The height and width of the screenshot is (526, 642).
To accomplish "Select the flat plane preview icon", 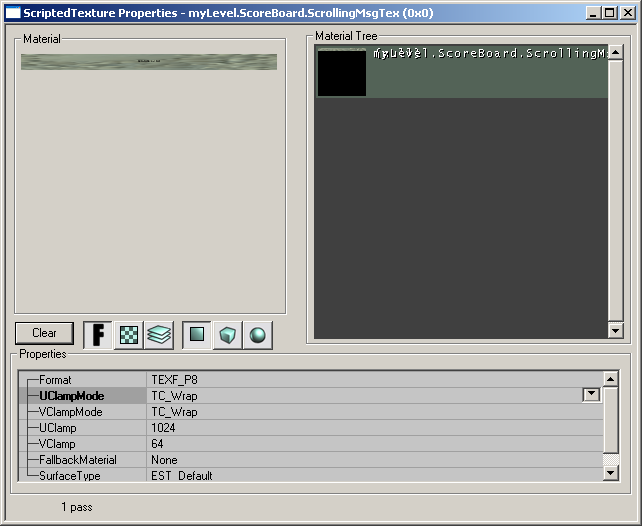I will (x=197, y=335).
